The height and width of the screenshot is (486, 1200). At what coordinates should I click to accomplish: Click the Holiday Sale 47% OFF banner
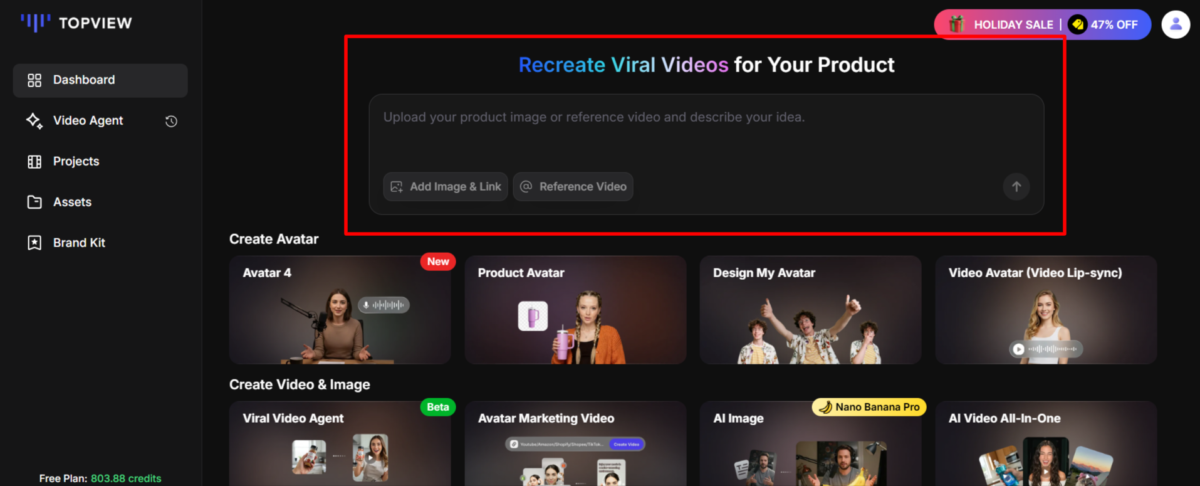click(x=1043, y=25)
